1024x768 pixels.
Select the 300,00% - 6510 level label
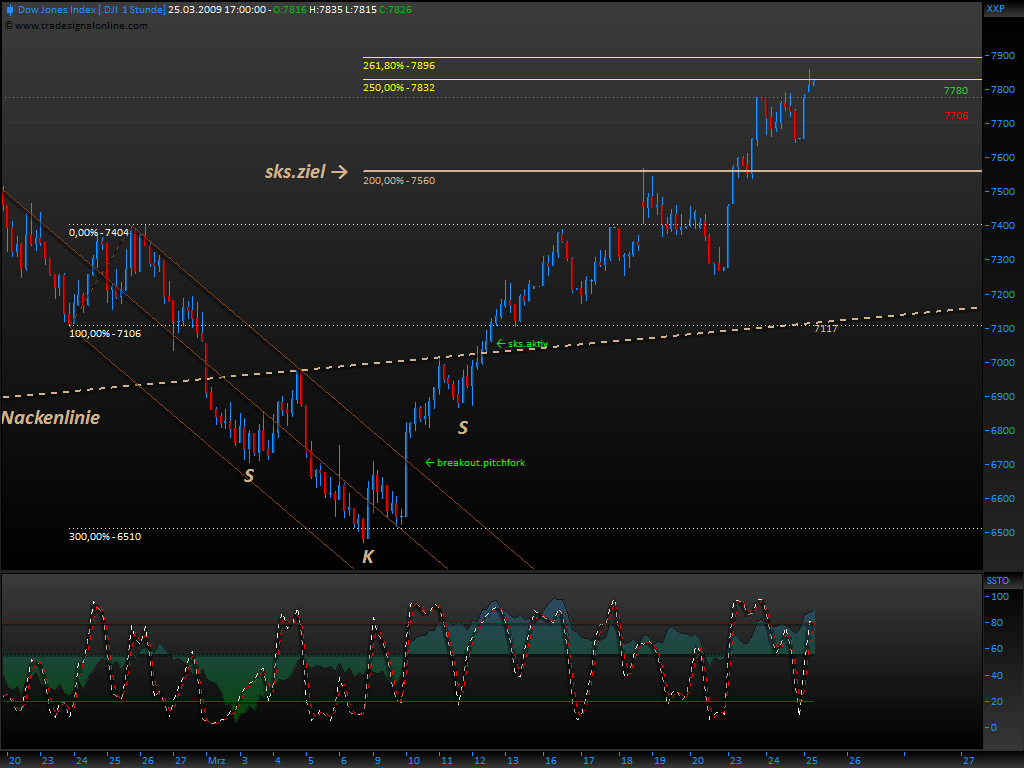[105, 537]
